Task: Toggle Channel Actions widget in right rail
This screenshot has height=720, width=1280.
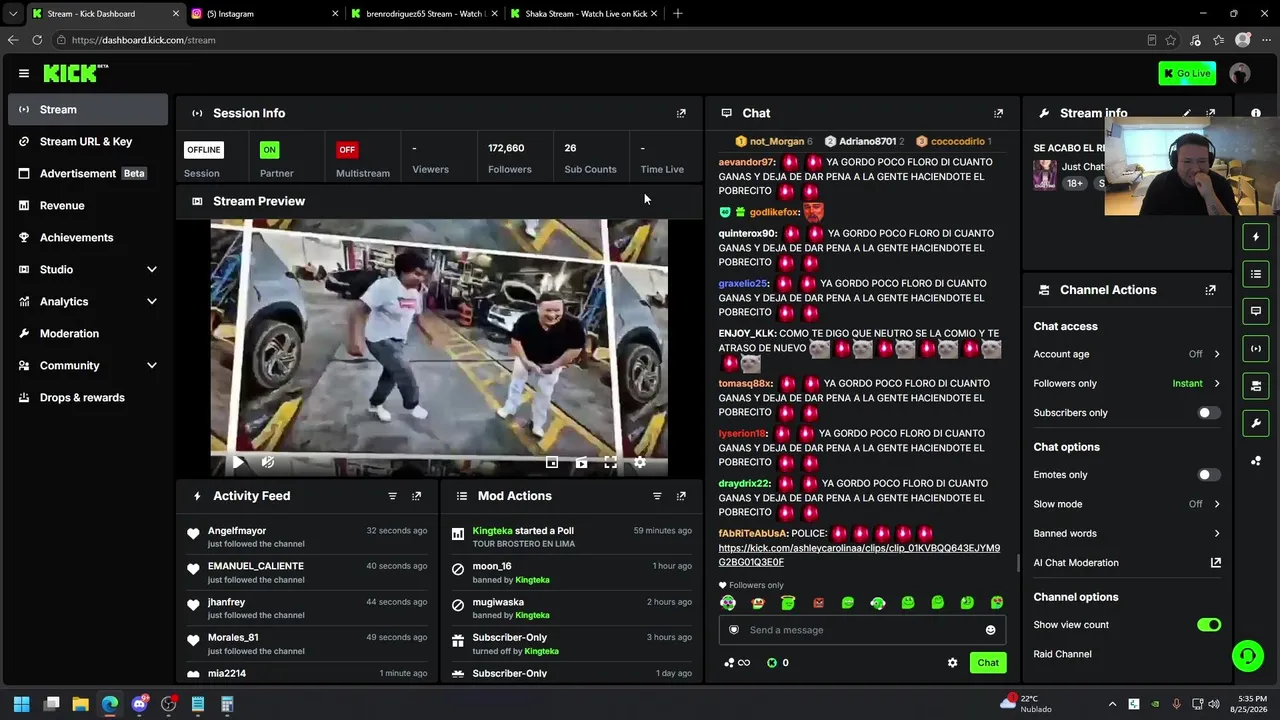Action: (1256, 386)
